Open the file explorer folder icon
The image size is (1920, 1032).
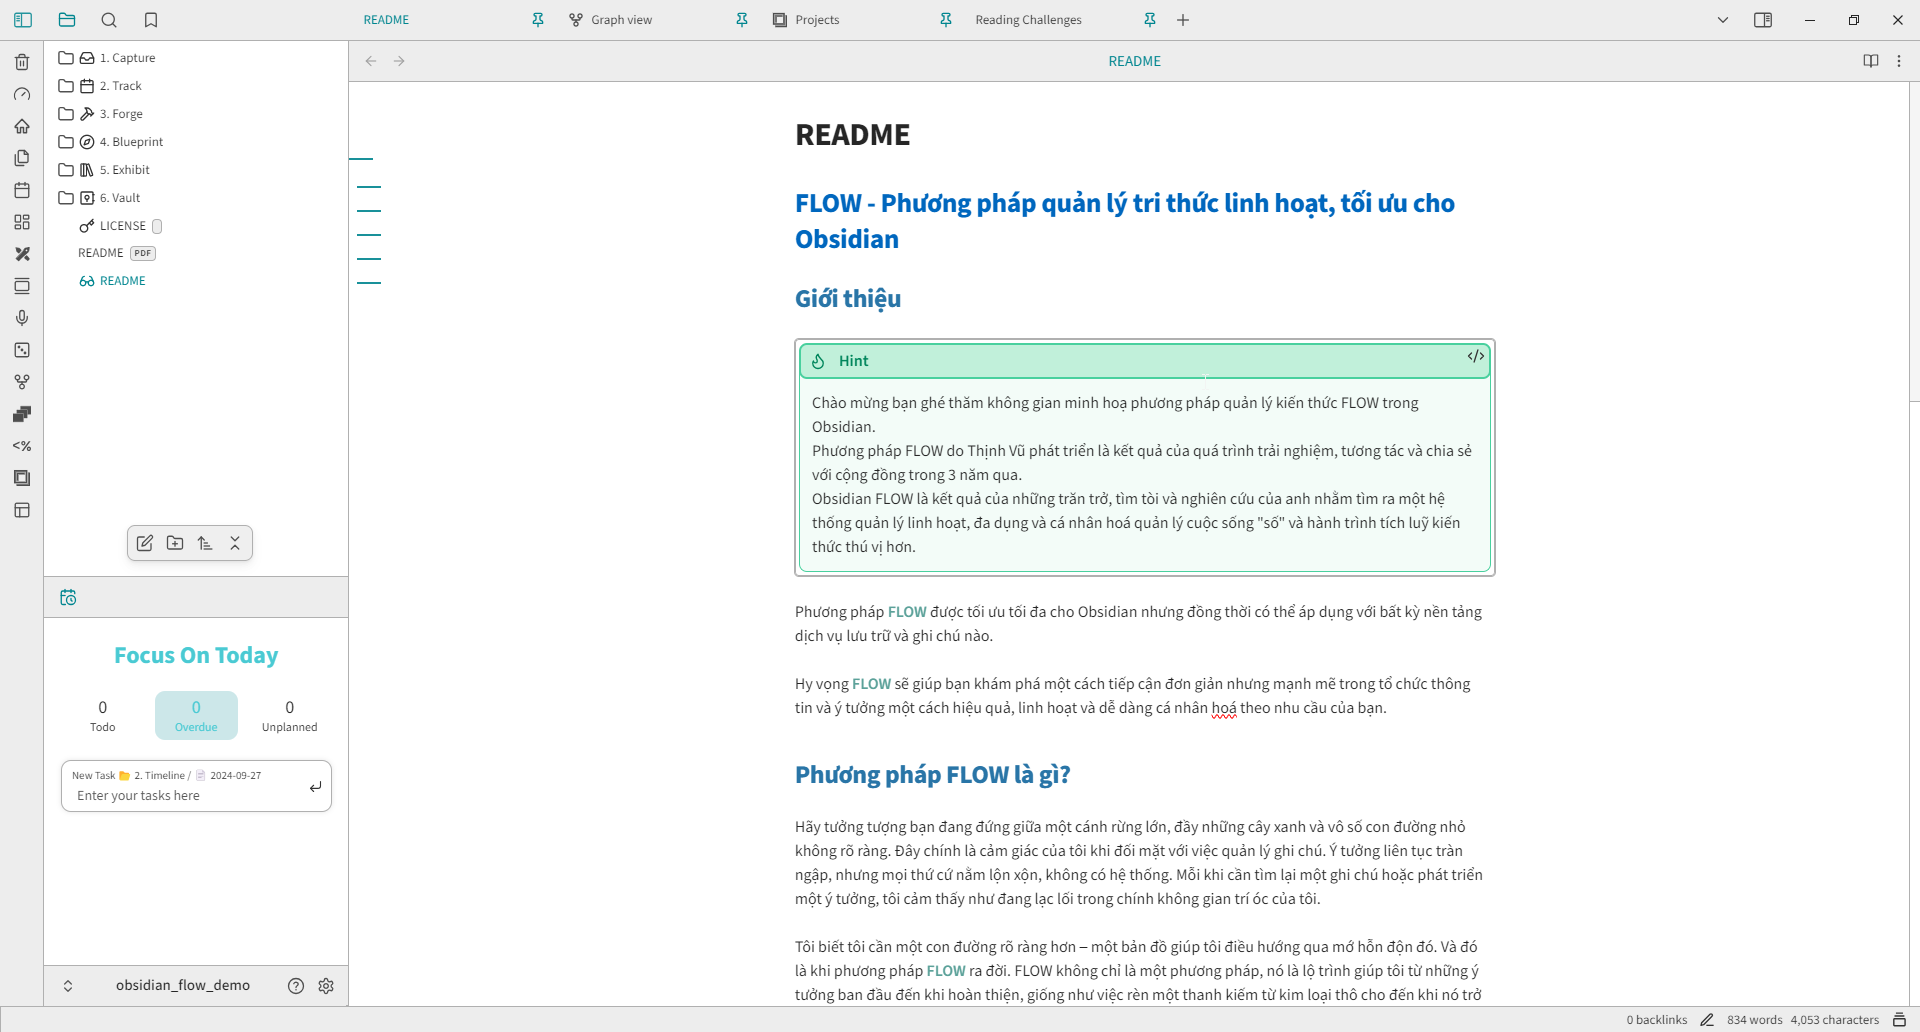click(x=67, y=20)
